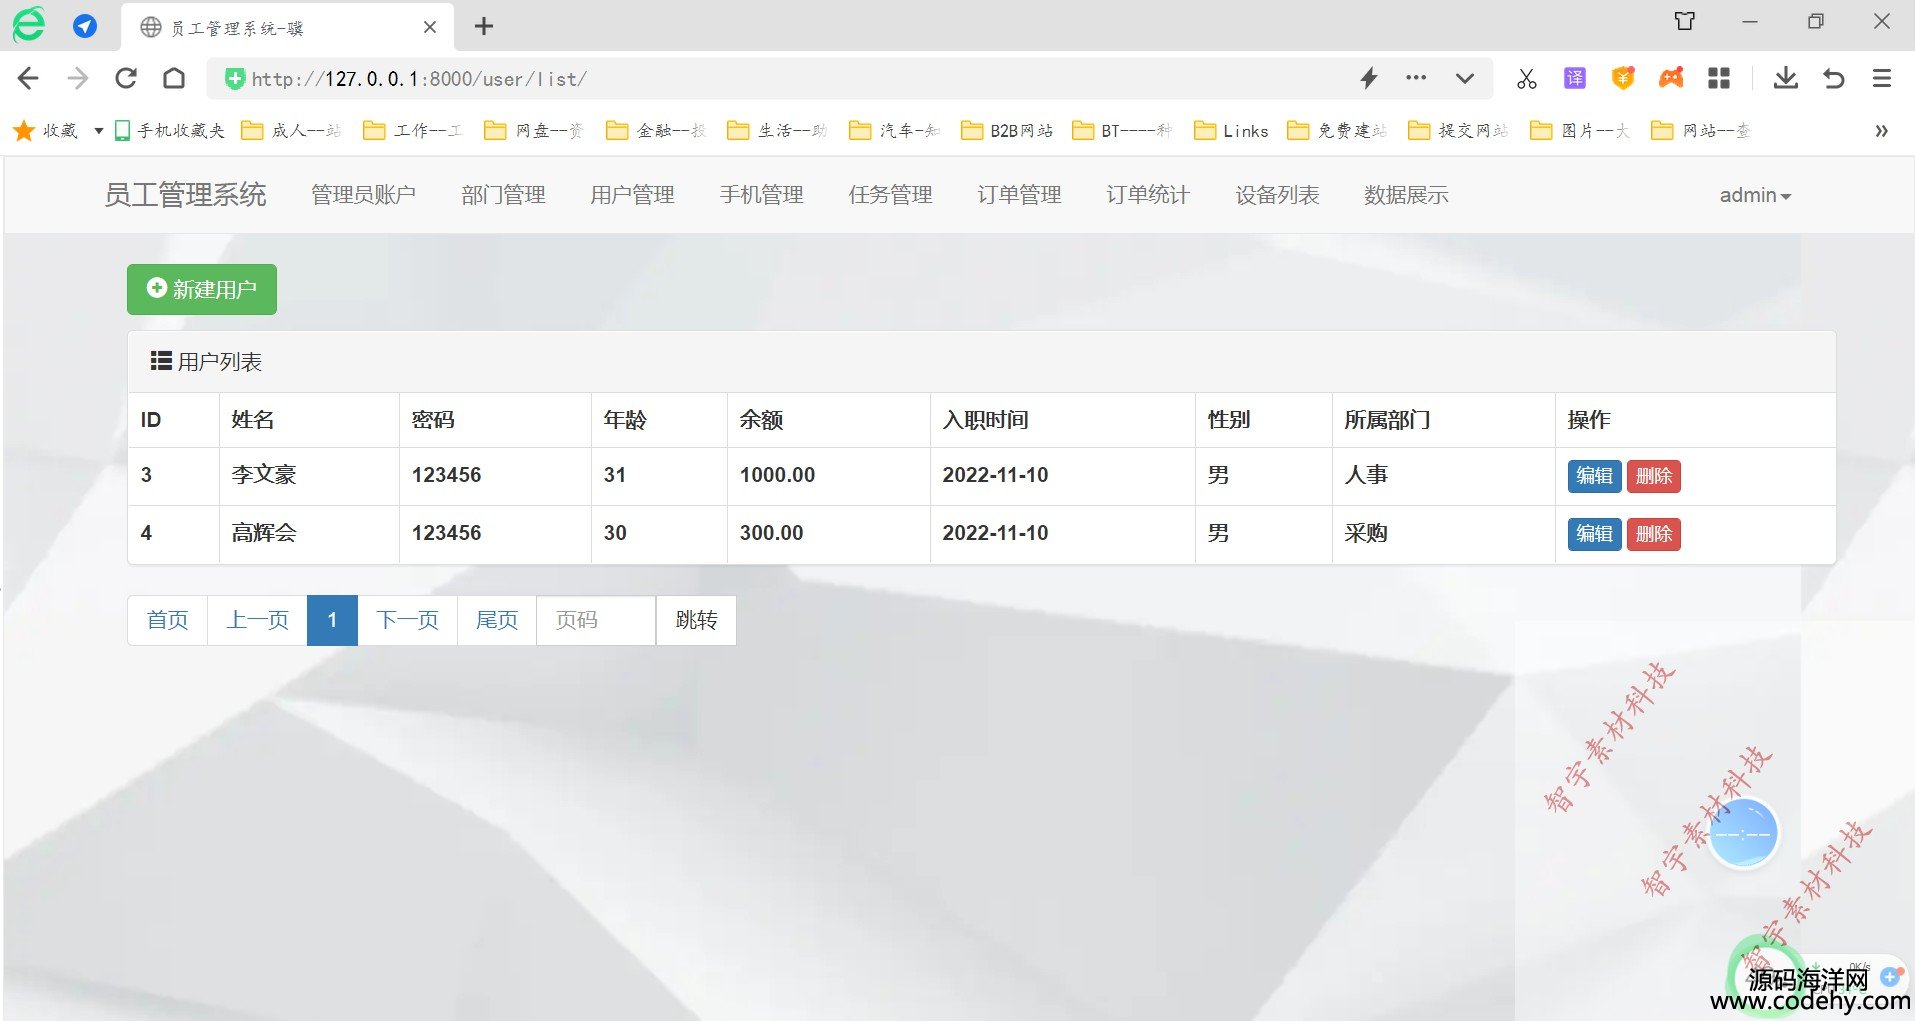Expand the admin account dropdown

[x=1754, y=195]
